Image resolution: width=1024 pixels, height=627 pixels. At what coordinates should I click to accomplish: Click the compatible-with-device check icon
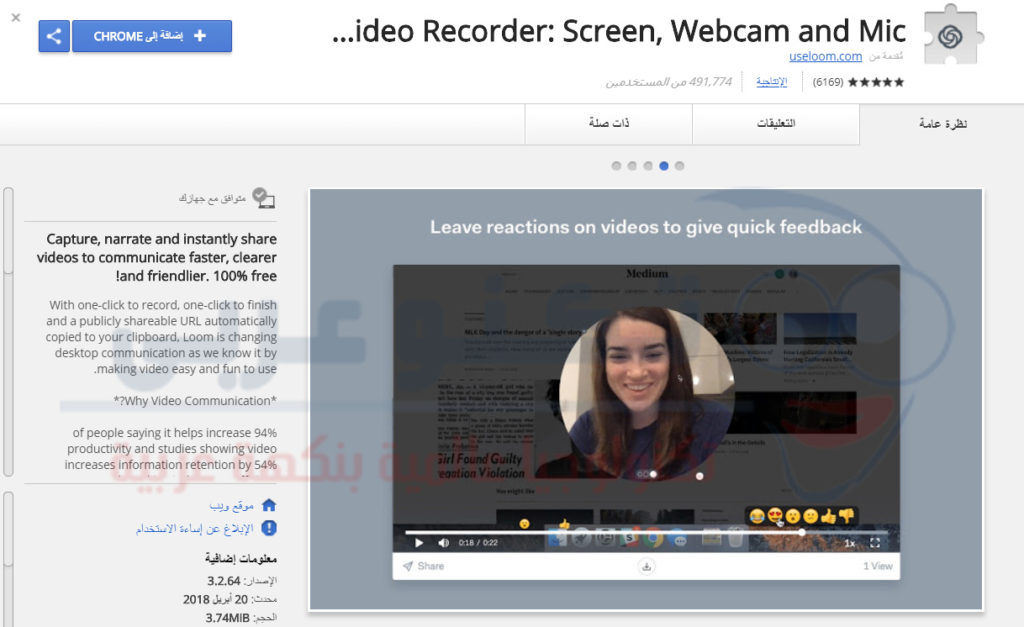(x=263, y=197)
